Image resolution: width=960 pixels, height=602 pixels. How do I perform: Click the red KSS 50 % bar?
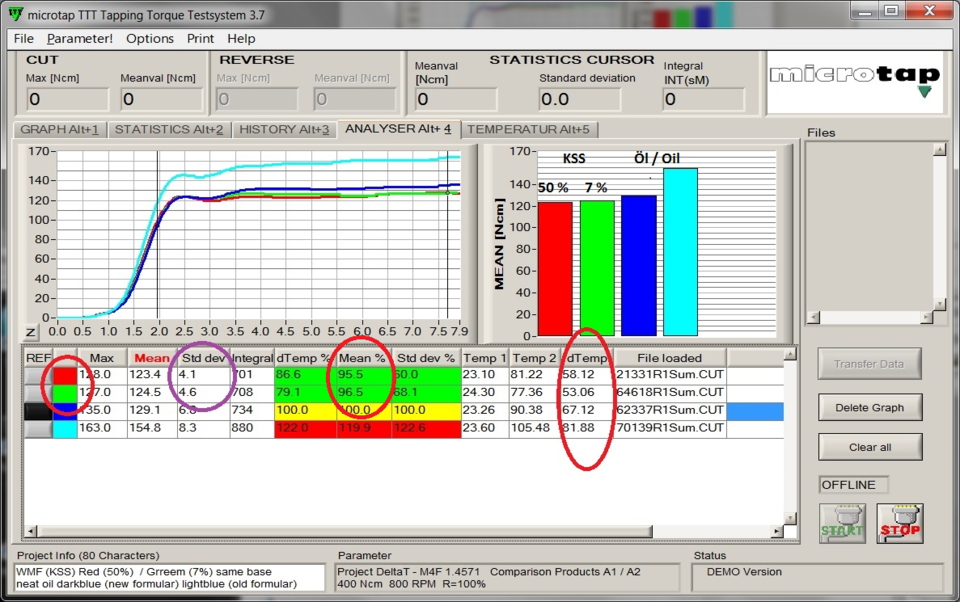tap(555, 269)
